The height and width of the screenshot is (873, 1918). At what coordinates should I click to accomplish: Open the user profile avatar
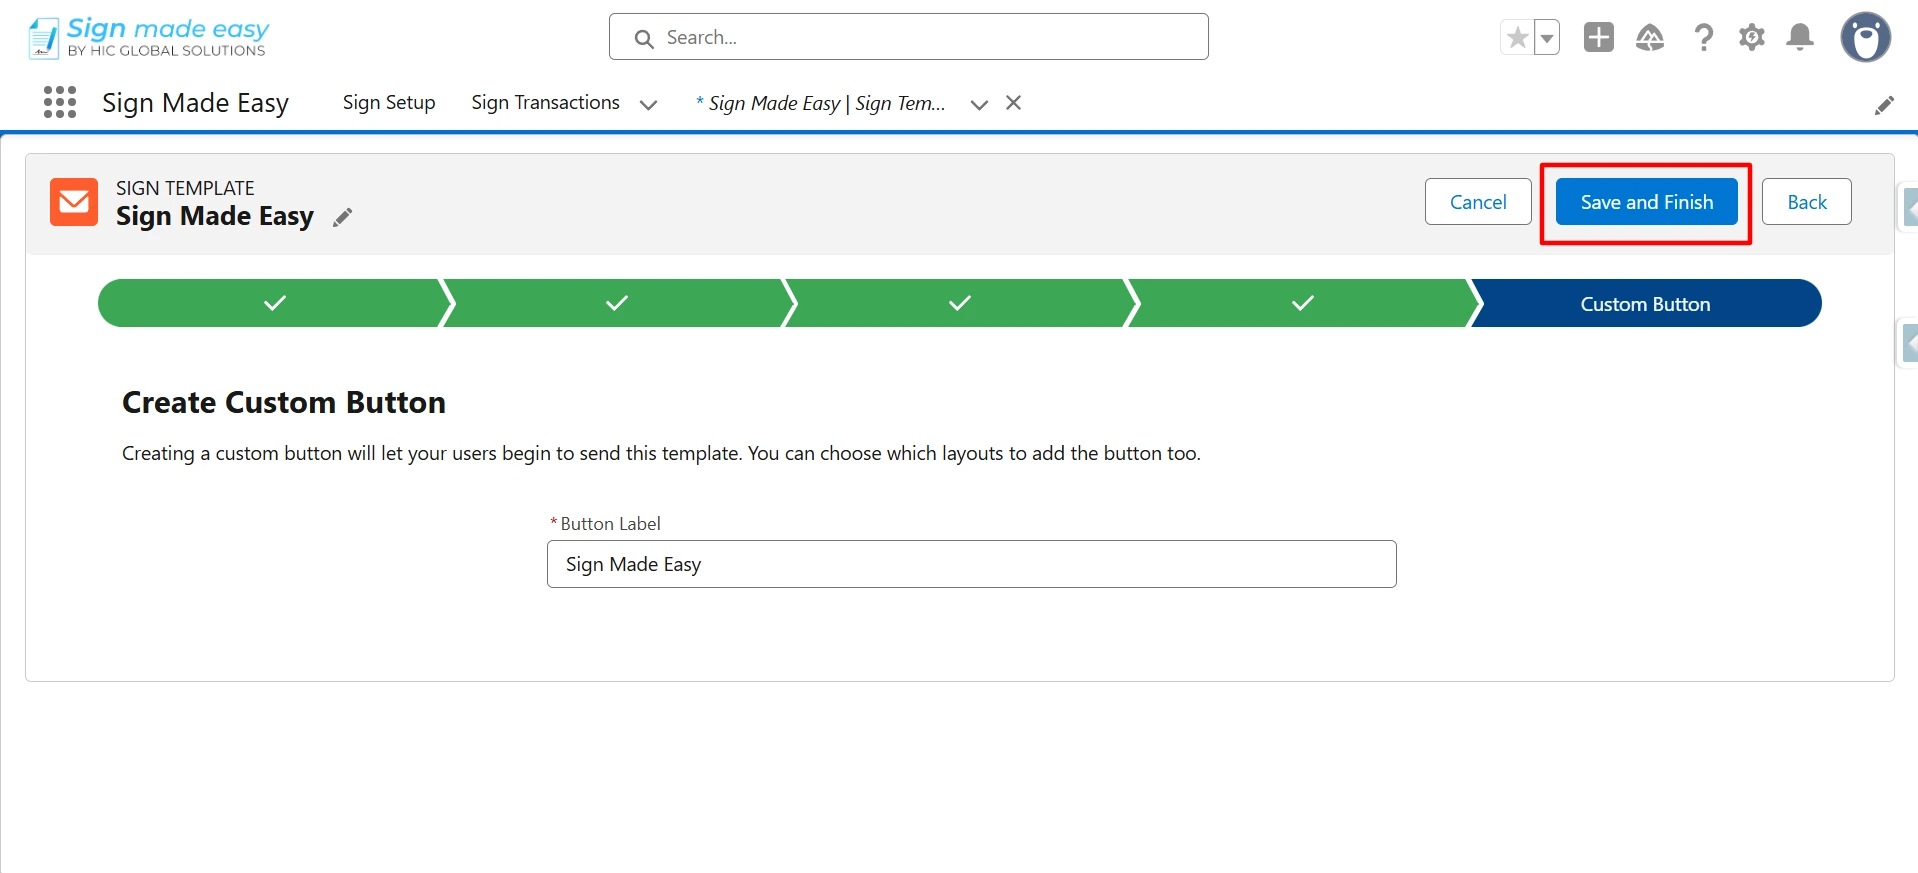pyautogui.click(x=1865, y=38)
